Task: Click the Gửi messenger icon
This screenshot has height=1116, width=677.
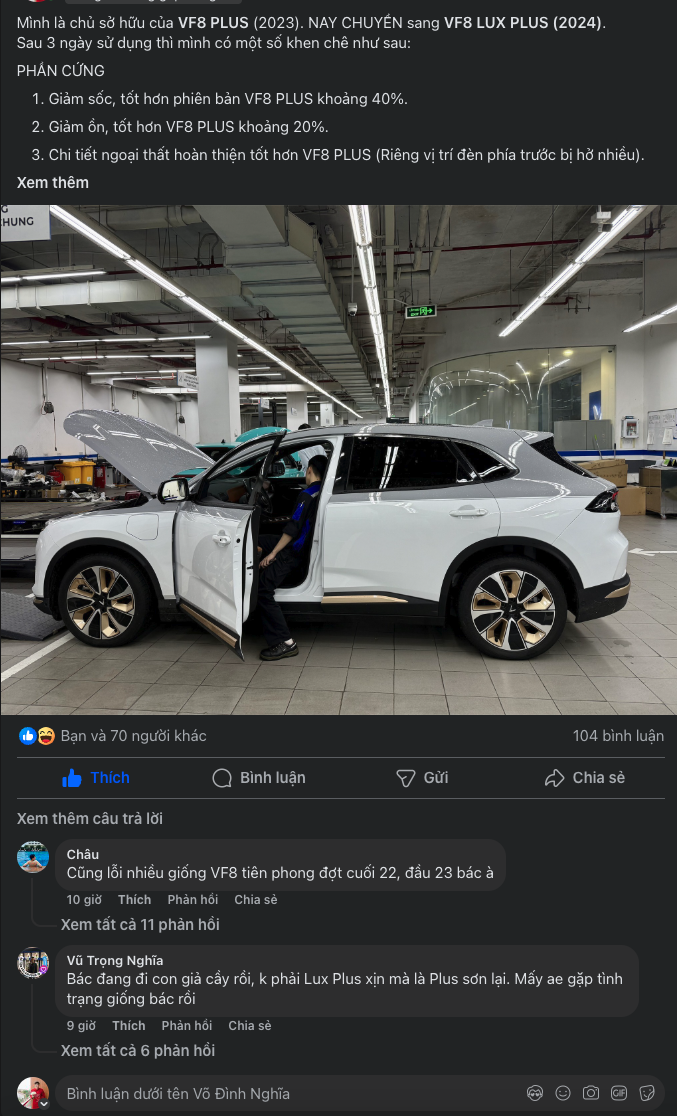Action: 406,778
